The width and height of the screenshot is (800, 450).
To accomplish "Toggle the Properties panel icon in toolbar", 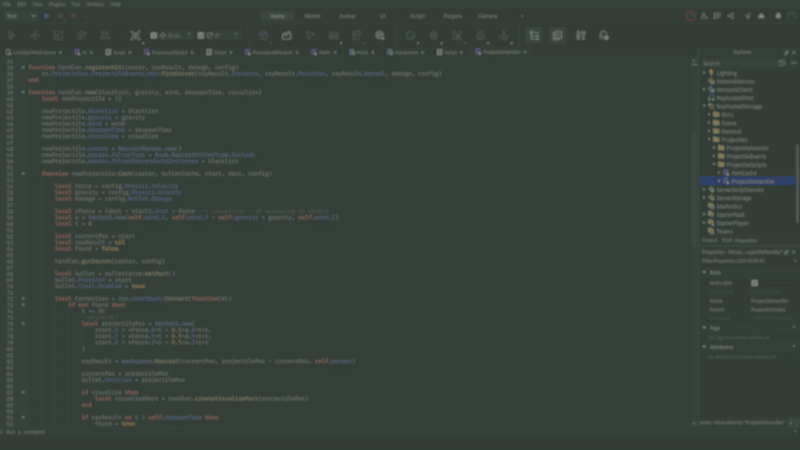I will [558, 36].
